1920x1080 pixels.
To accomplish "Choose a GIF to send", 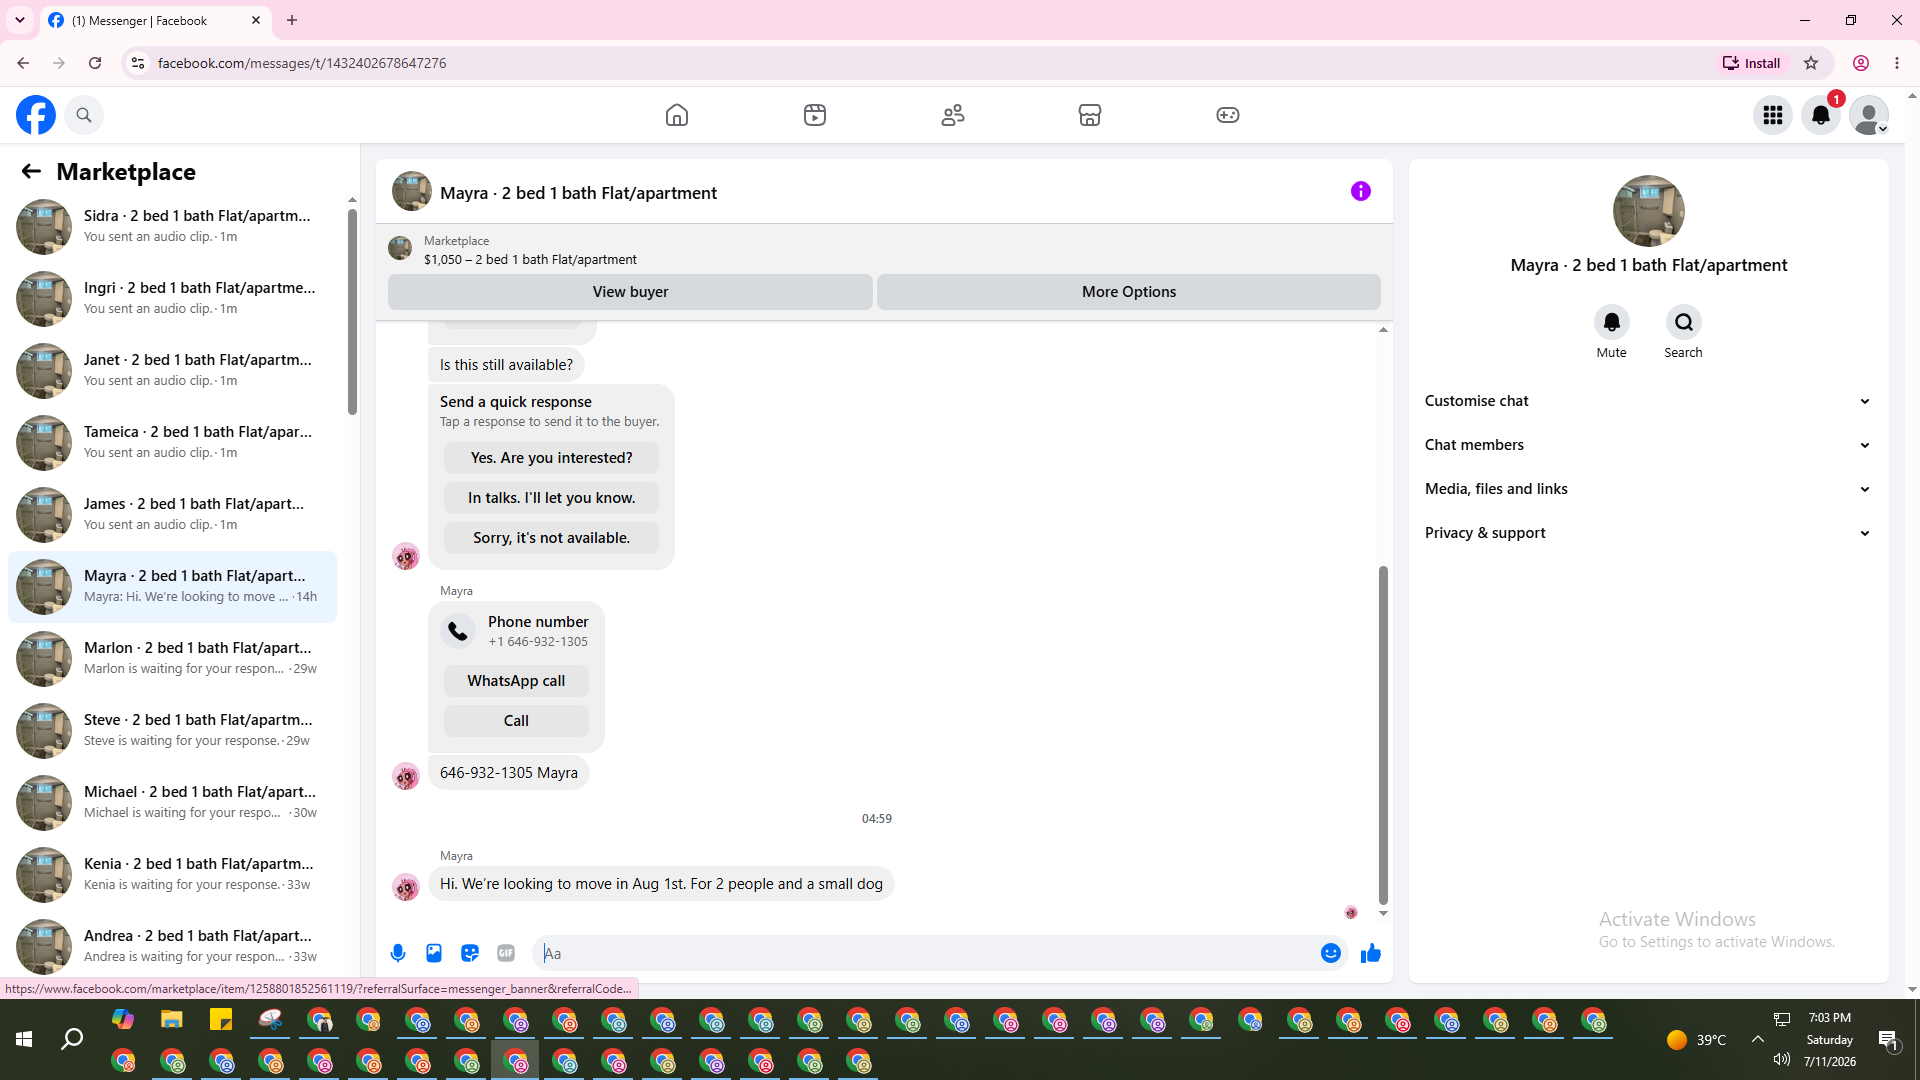I will pyautogui.click(x=506, y=953).
